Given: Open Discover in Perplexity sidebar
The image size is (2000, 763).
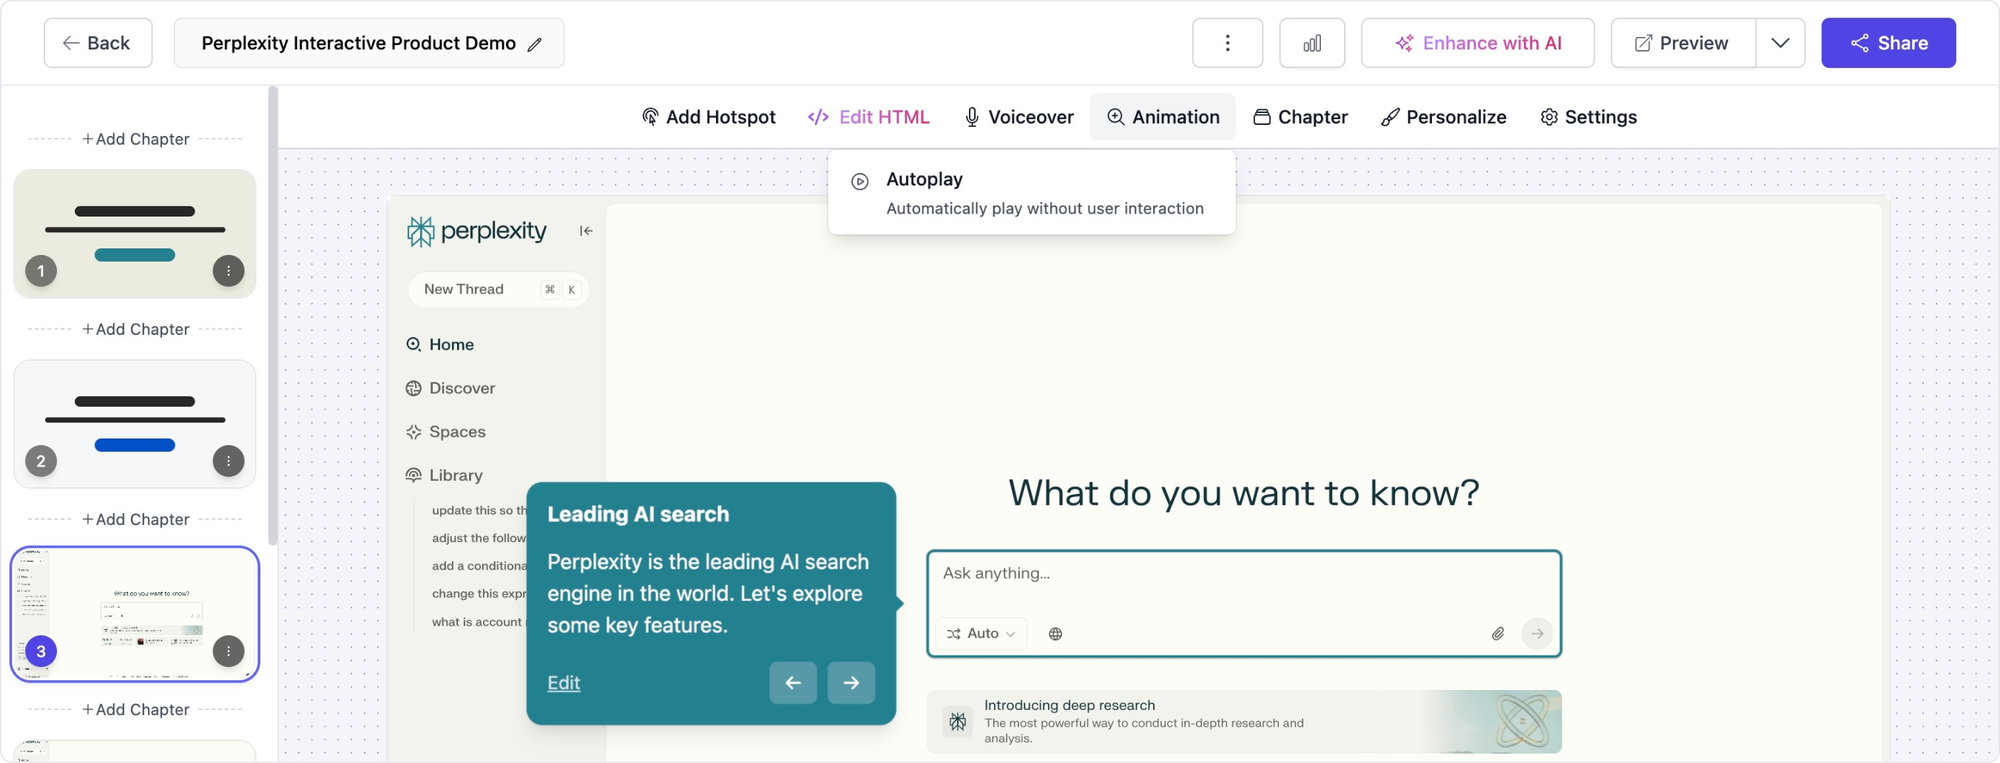Looking at the screenshot, I should pos(450,388).
